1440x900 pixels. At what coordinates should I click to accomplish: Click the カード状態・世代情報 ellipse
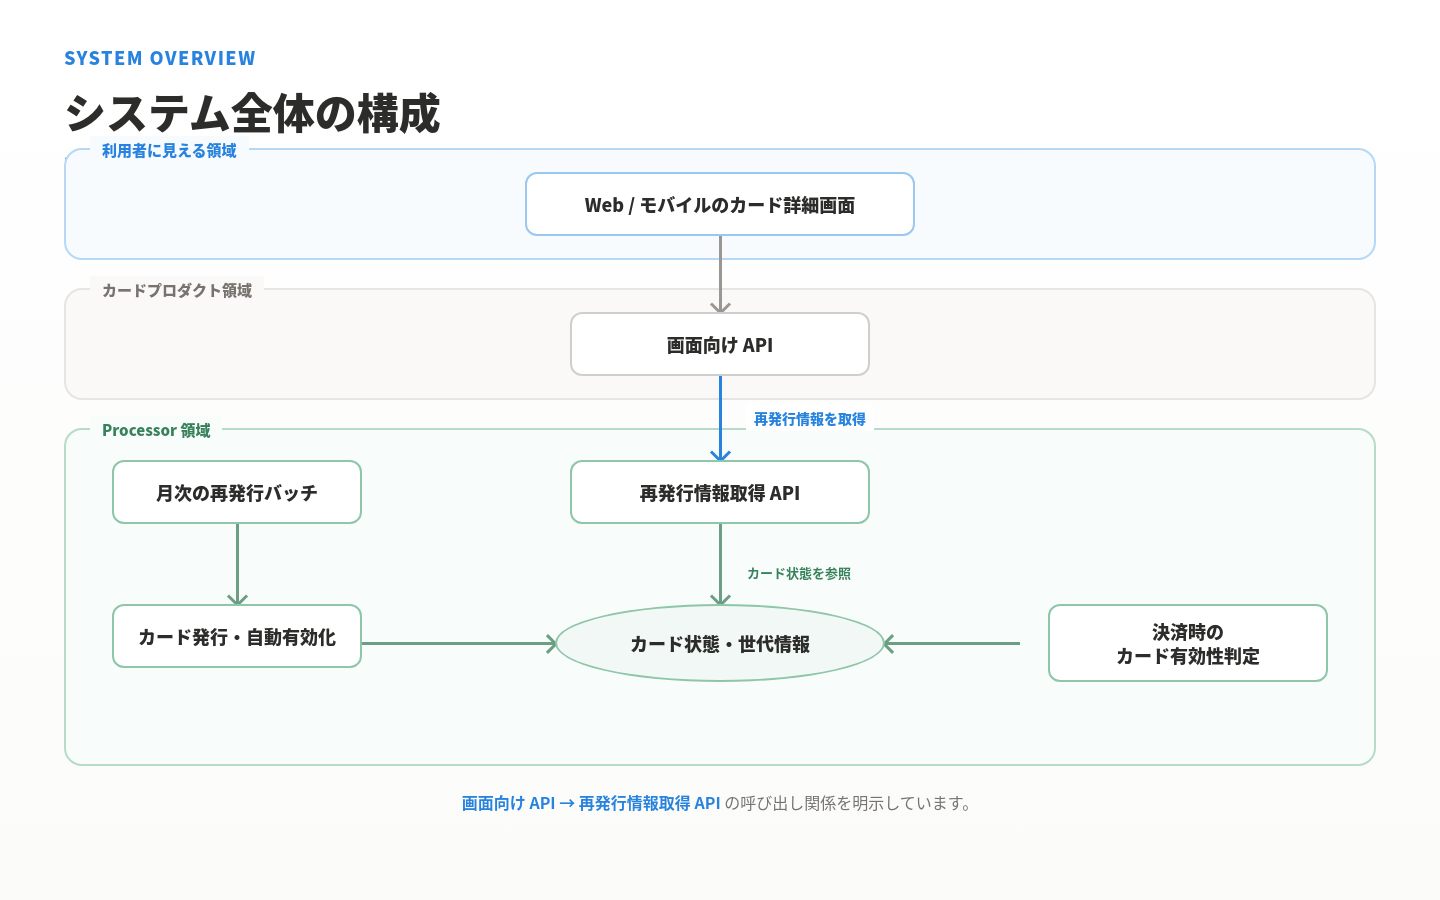[720, 644]
